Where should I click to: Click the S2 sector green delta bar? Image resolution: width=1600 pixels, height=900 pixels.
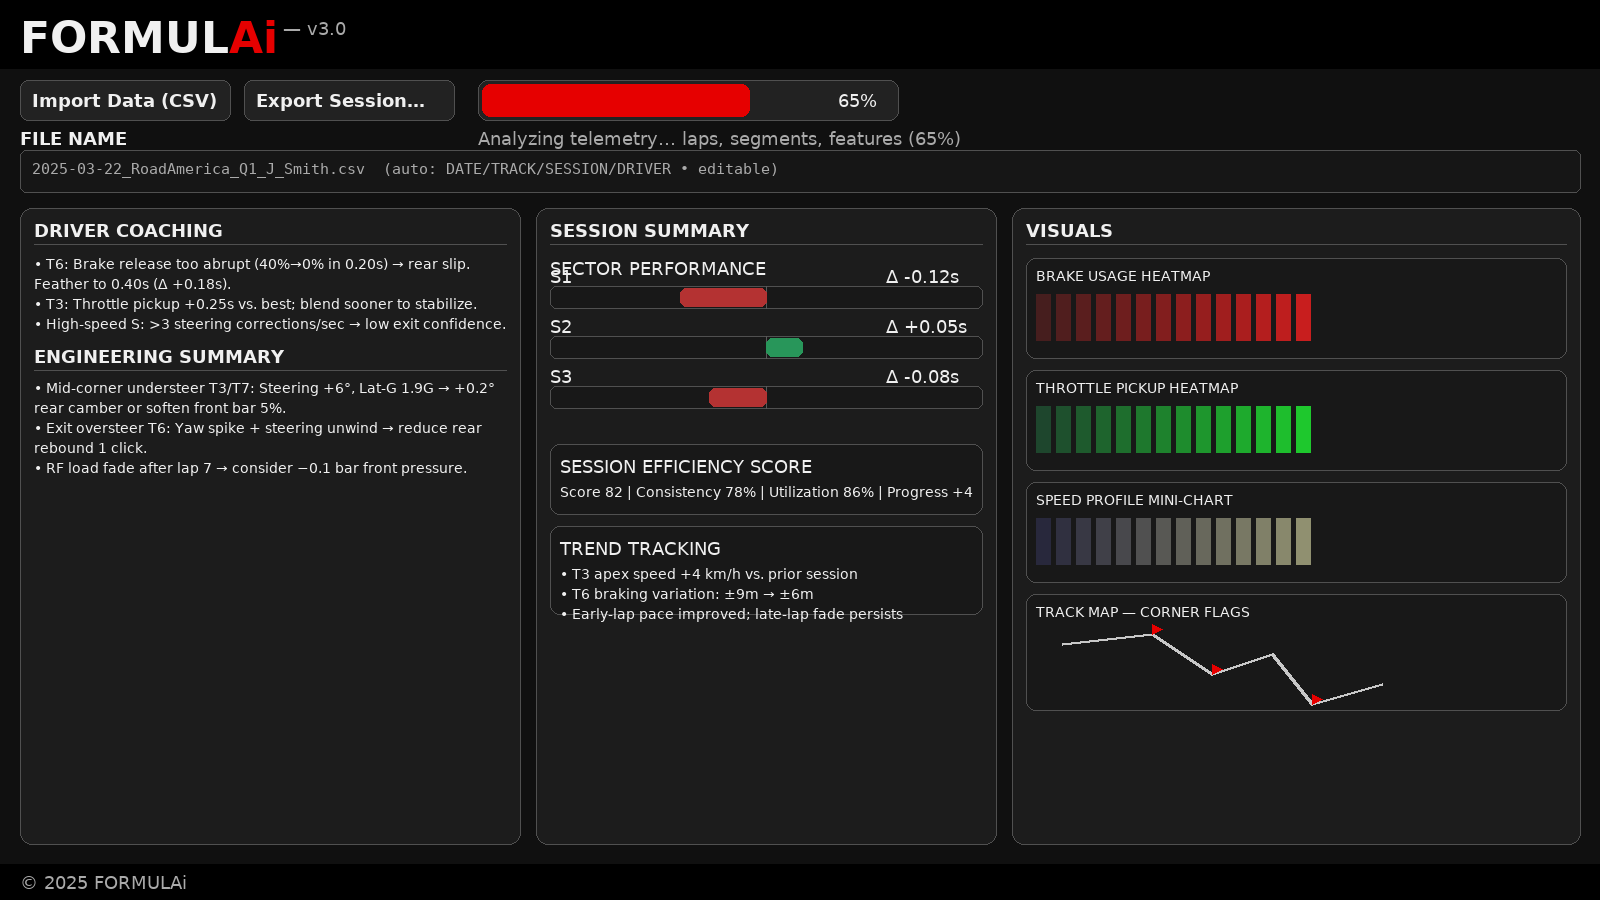pyautogui.click(x=784, y=347)
